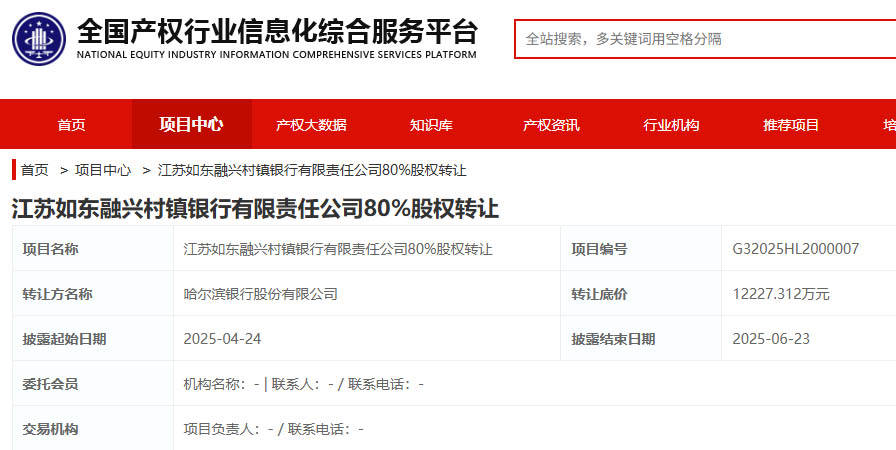This screenshot has height=450, width=896.
Task: Select the 披露结束日期 label cell
Action: (641, 339)
